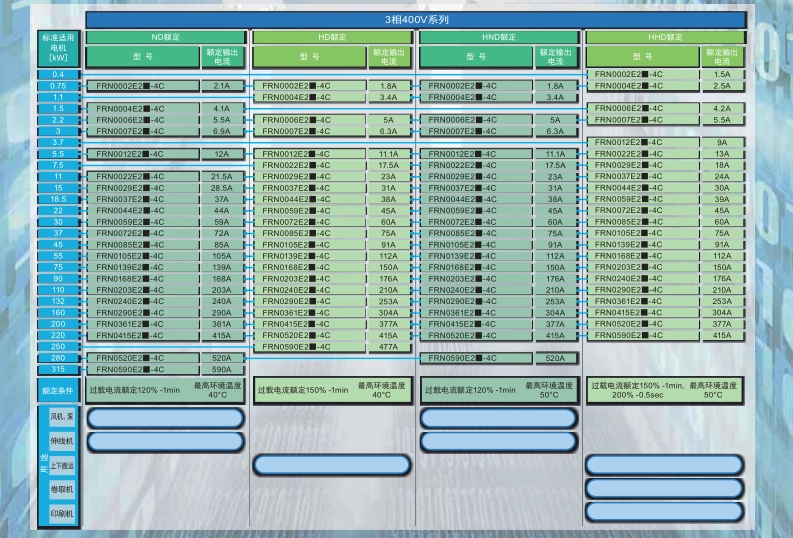This screenshot has height=538, width=793.
Task: Click the HHD column 印刷机 blue bar
Action: pyautogui.click(x=665, y=512)
